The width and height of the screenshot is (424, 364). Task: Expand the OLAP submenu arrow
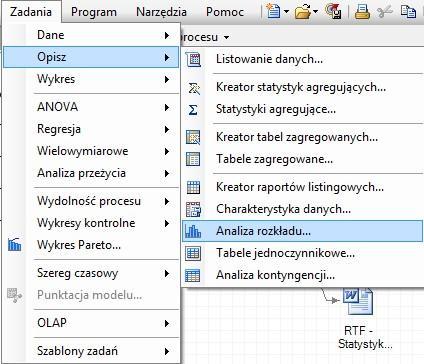(x=167, y=323)
